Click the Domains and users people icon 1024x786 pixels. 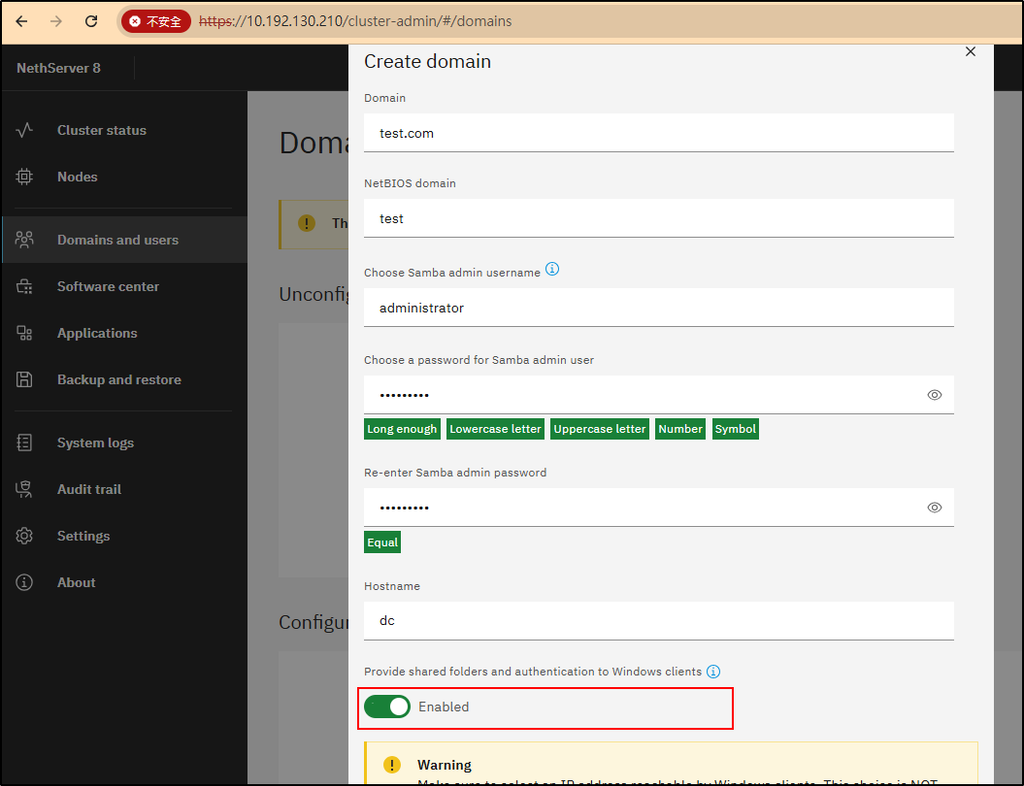click(x=24, y=240)
